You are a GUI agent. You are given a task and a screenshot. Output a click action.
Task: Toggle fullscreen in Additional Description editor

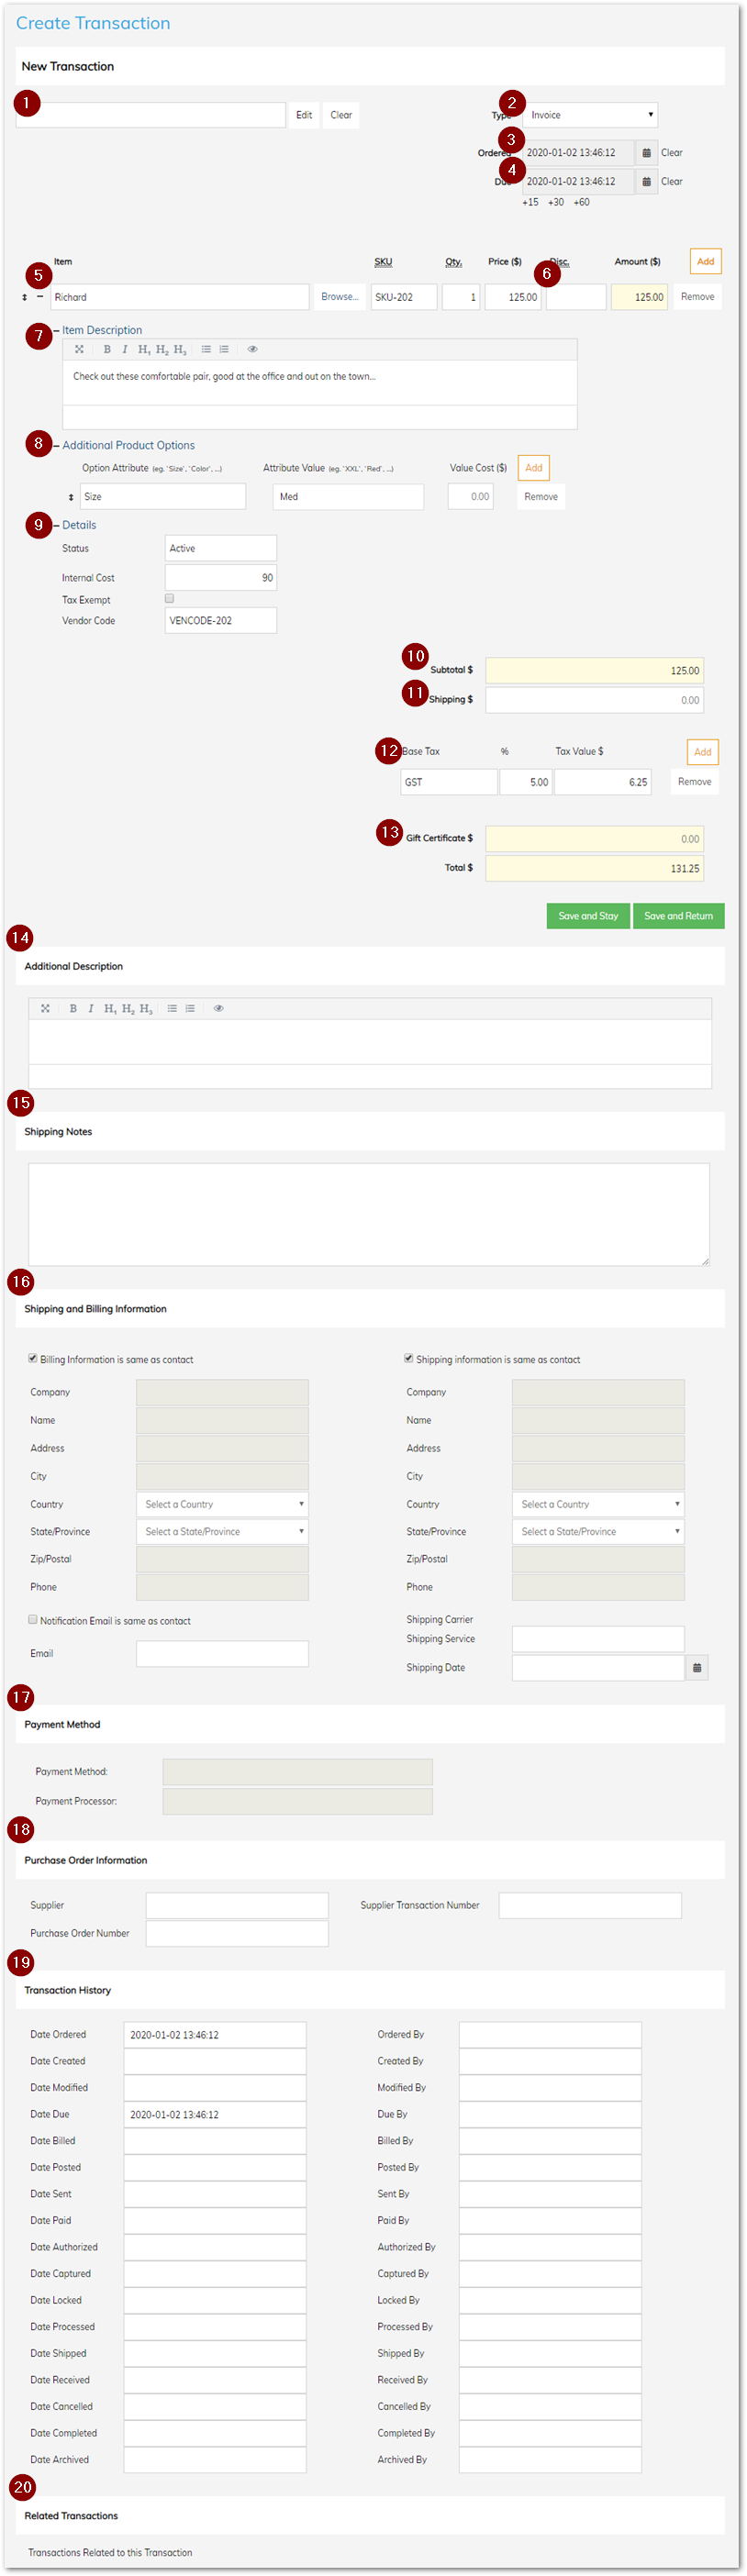click(x=45, y=1008)
